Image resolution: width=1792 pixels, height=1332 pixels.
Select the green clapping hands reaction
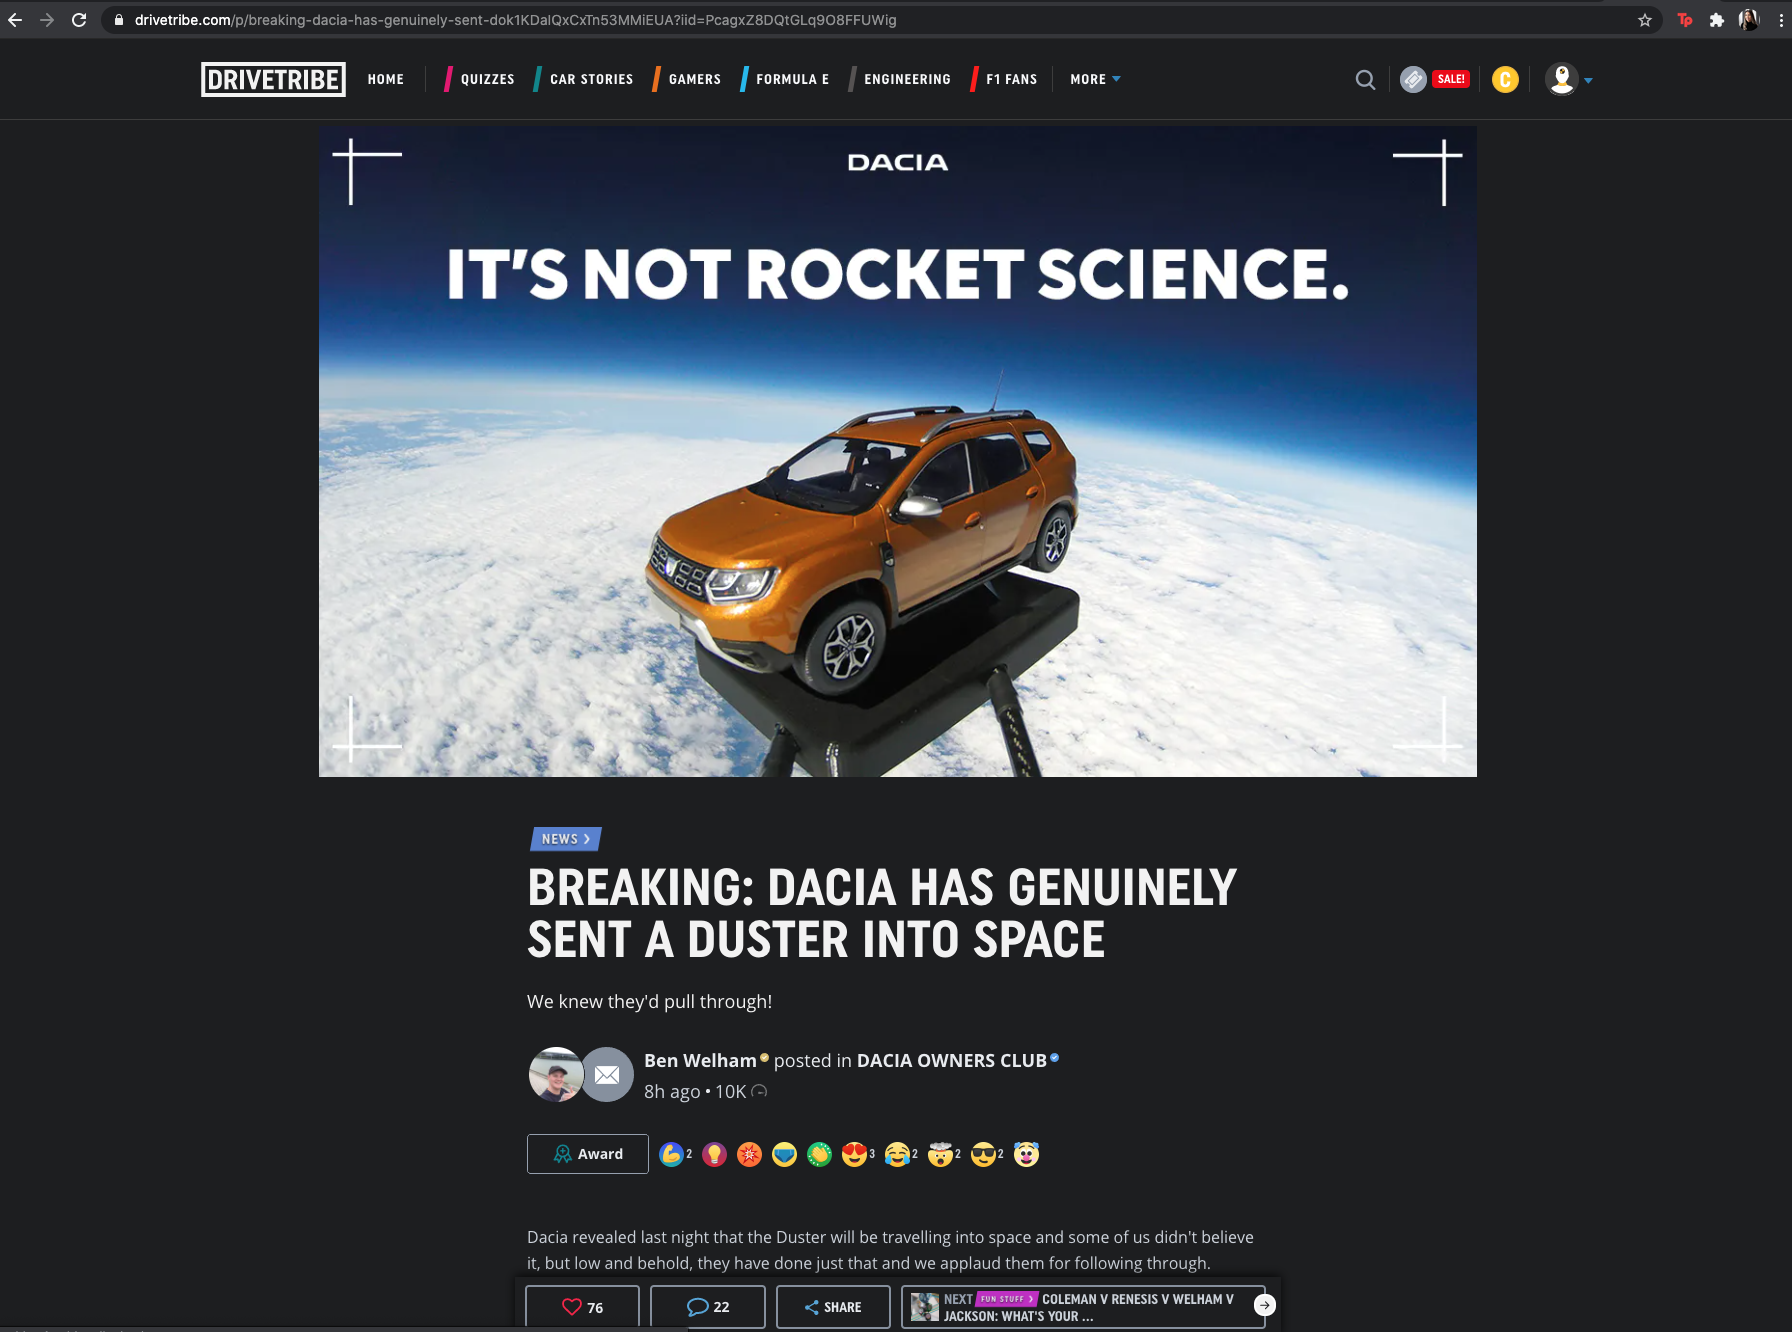[819, 1155]
